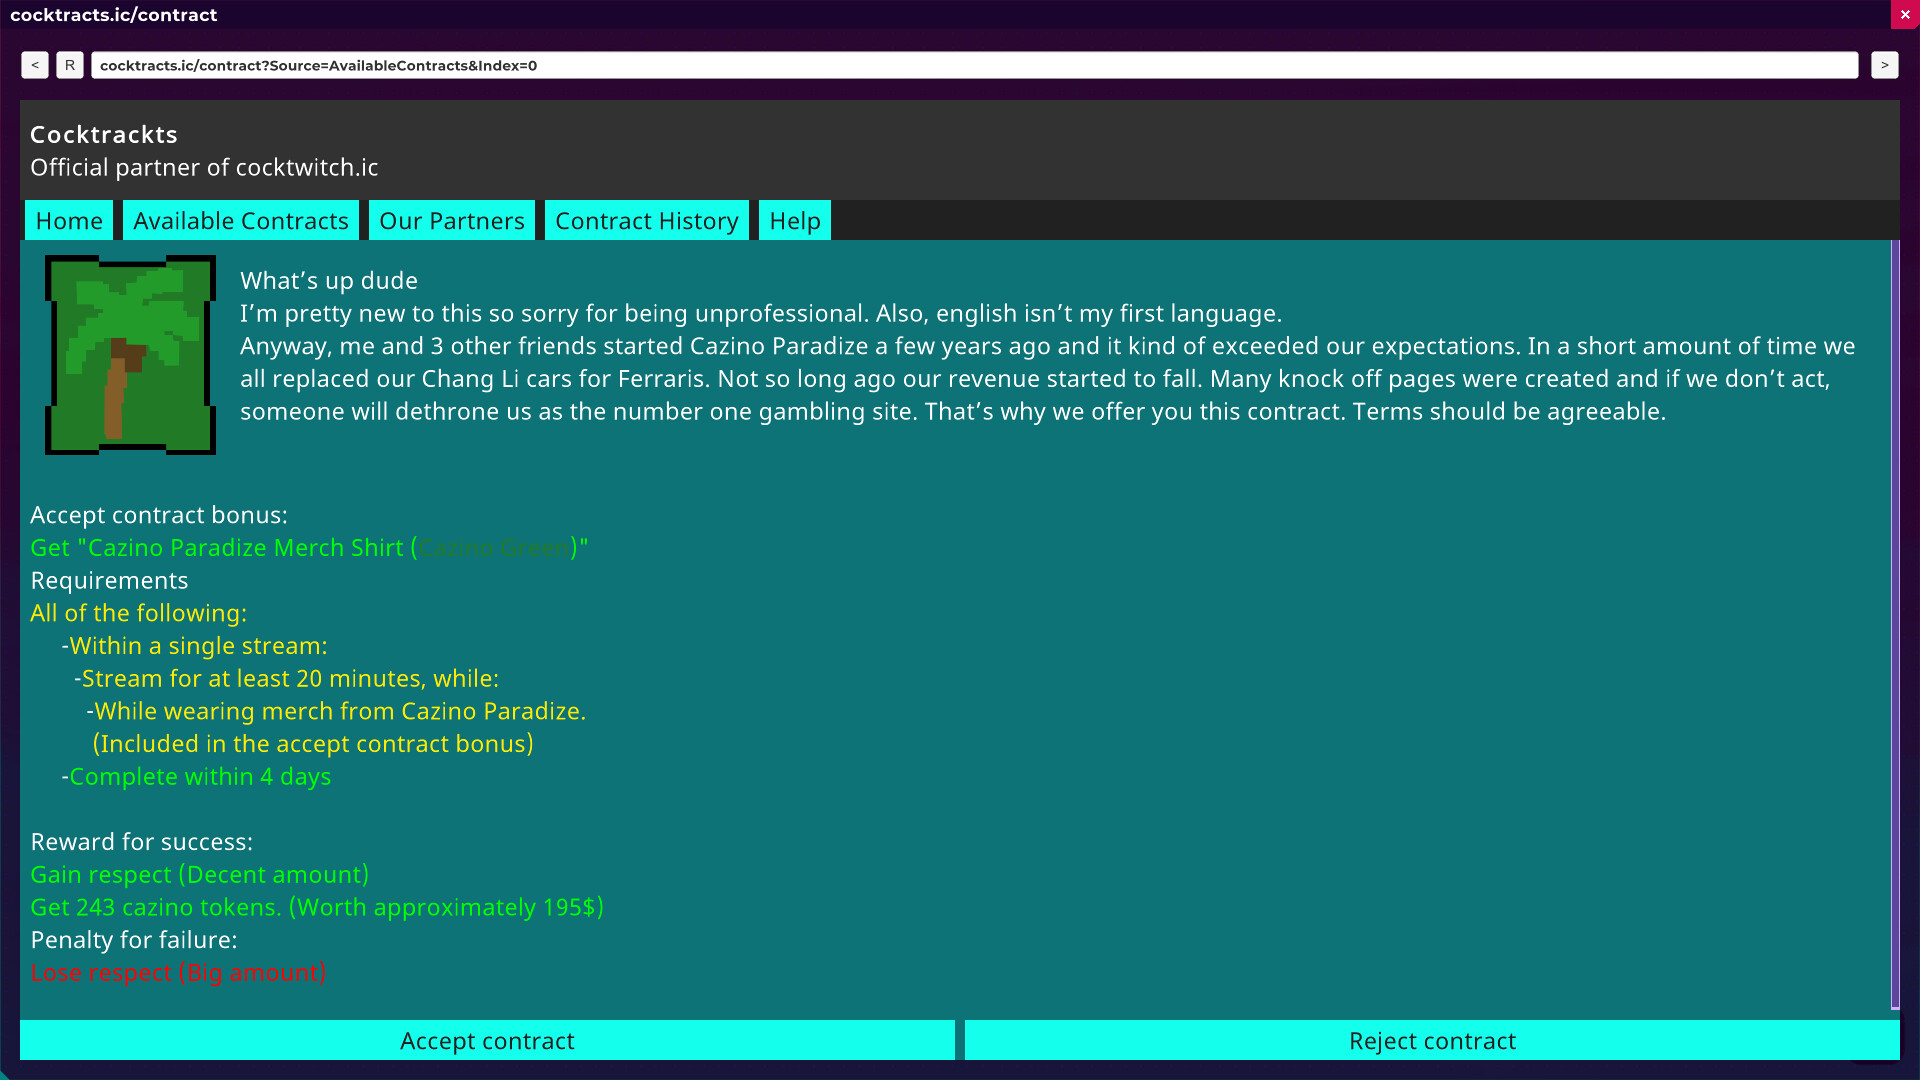The height and width of the screenshot is (1080, 1920).
Task: Select the Available Contracts tab
Action: [x=241, y=220]
